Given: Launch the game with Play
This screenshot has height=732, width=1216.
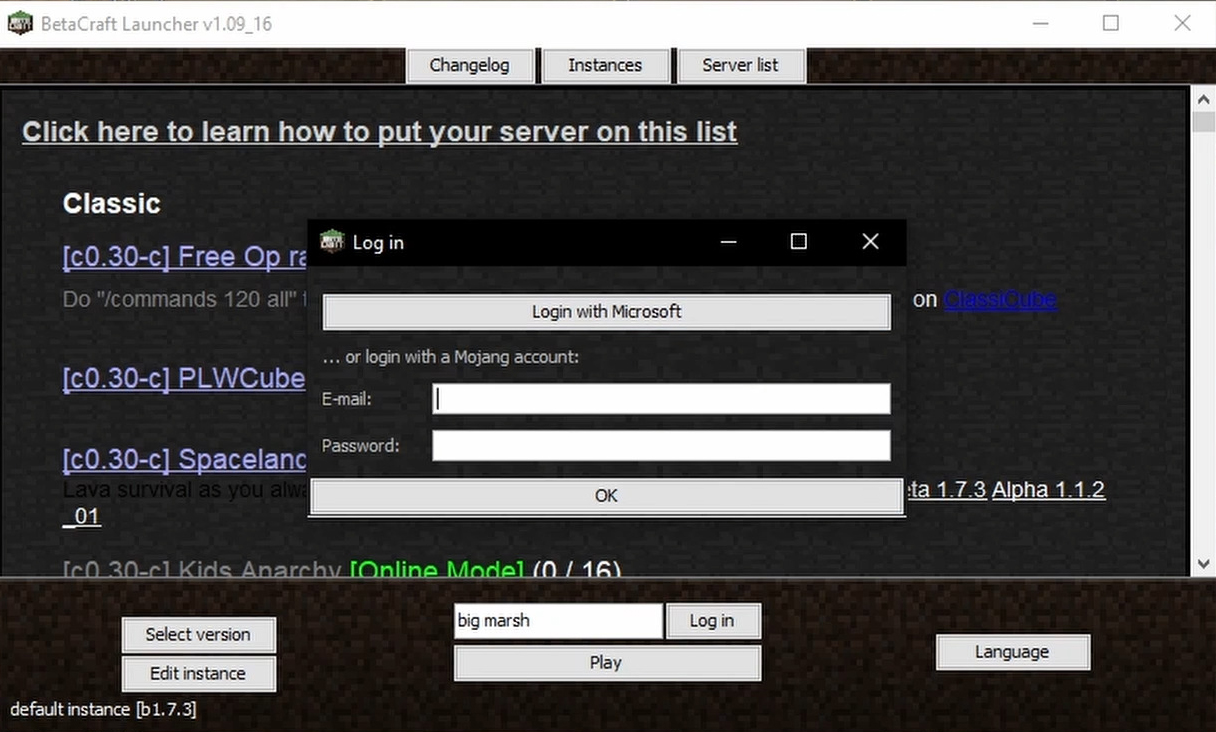Looking at the screenshot, I should [x=606, y=663].
